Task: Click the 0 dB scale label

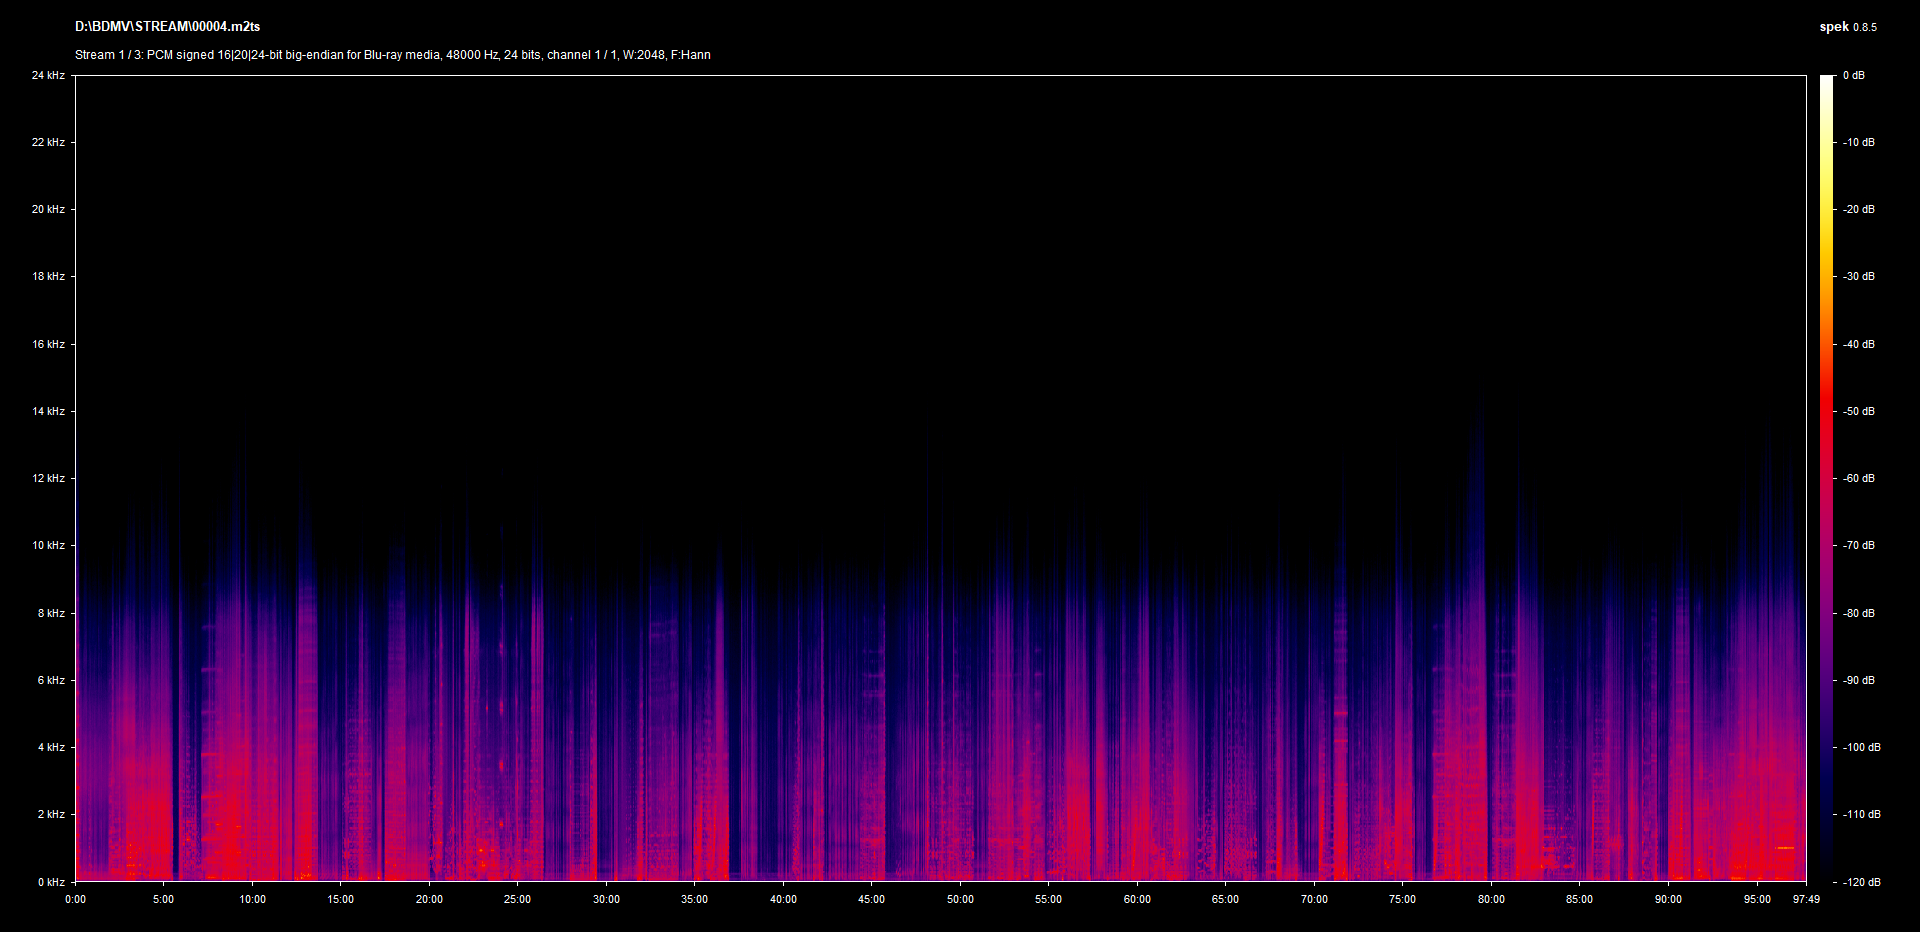Action: coord(1854,75)
